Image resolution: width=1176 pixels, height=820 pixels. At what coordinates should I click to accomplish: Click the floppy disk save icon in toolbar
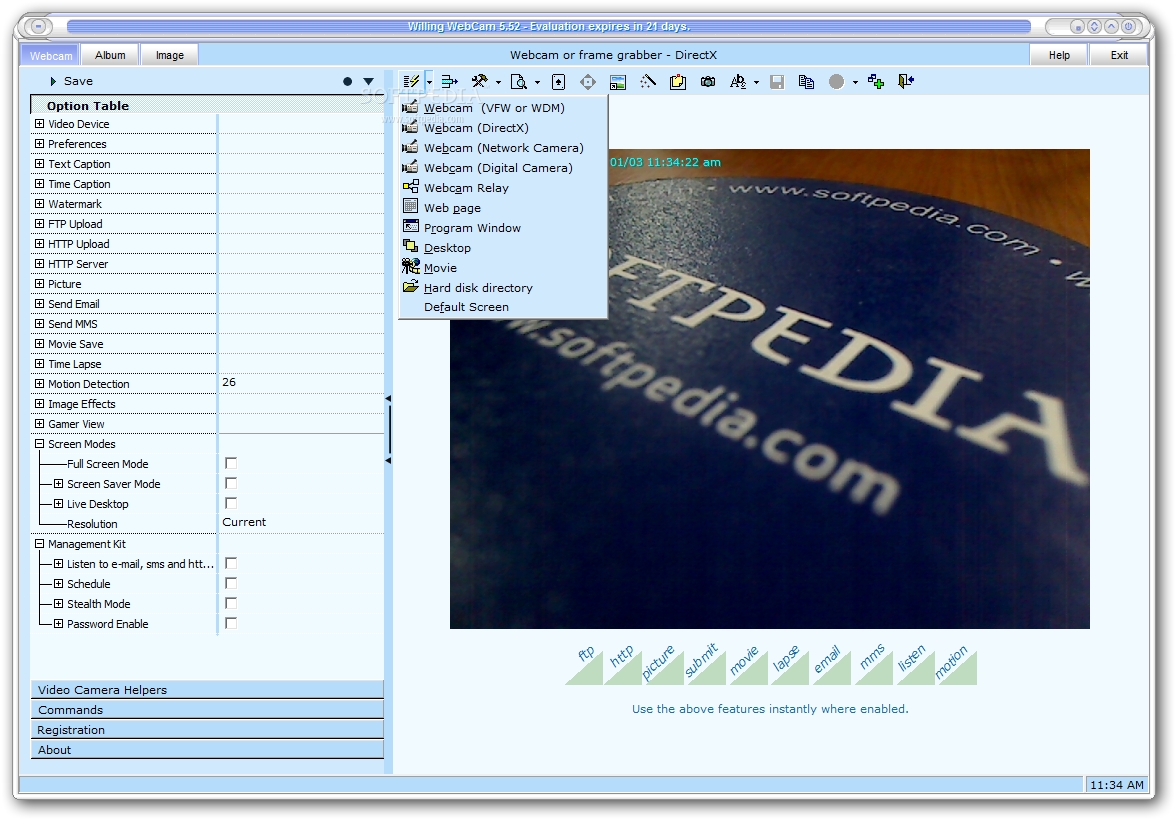(777, 81)
